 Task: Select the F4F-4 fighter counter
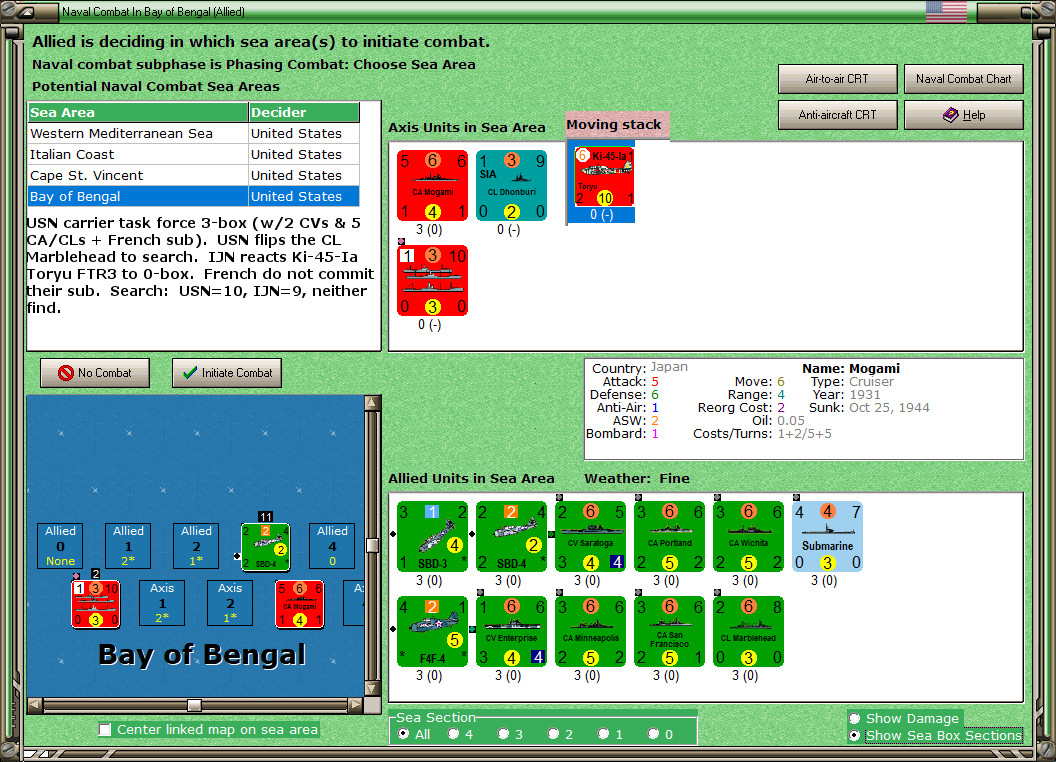pos(432,631)
